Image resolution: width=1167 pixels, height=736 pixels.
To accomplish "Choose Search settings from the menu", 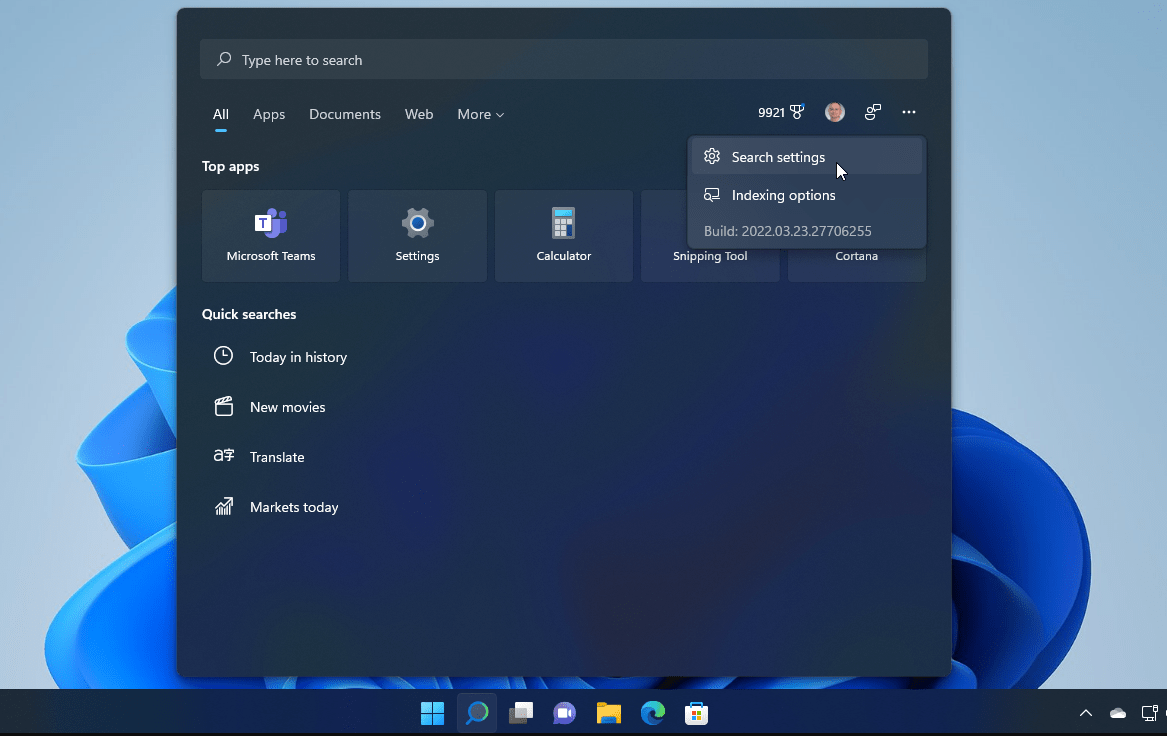I will 807,157.
